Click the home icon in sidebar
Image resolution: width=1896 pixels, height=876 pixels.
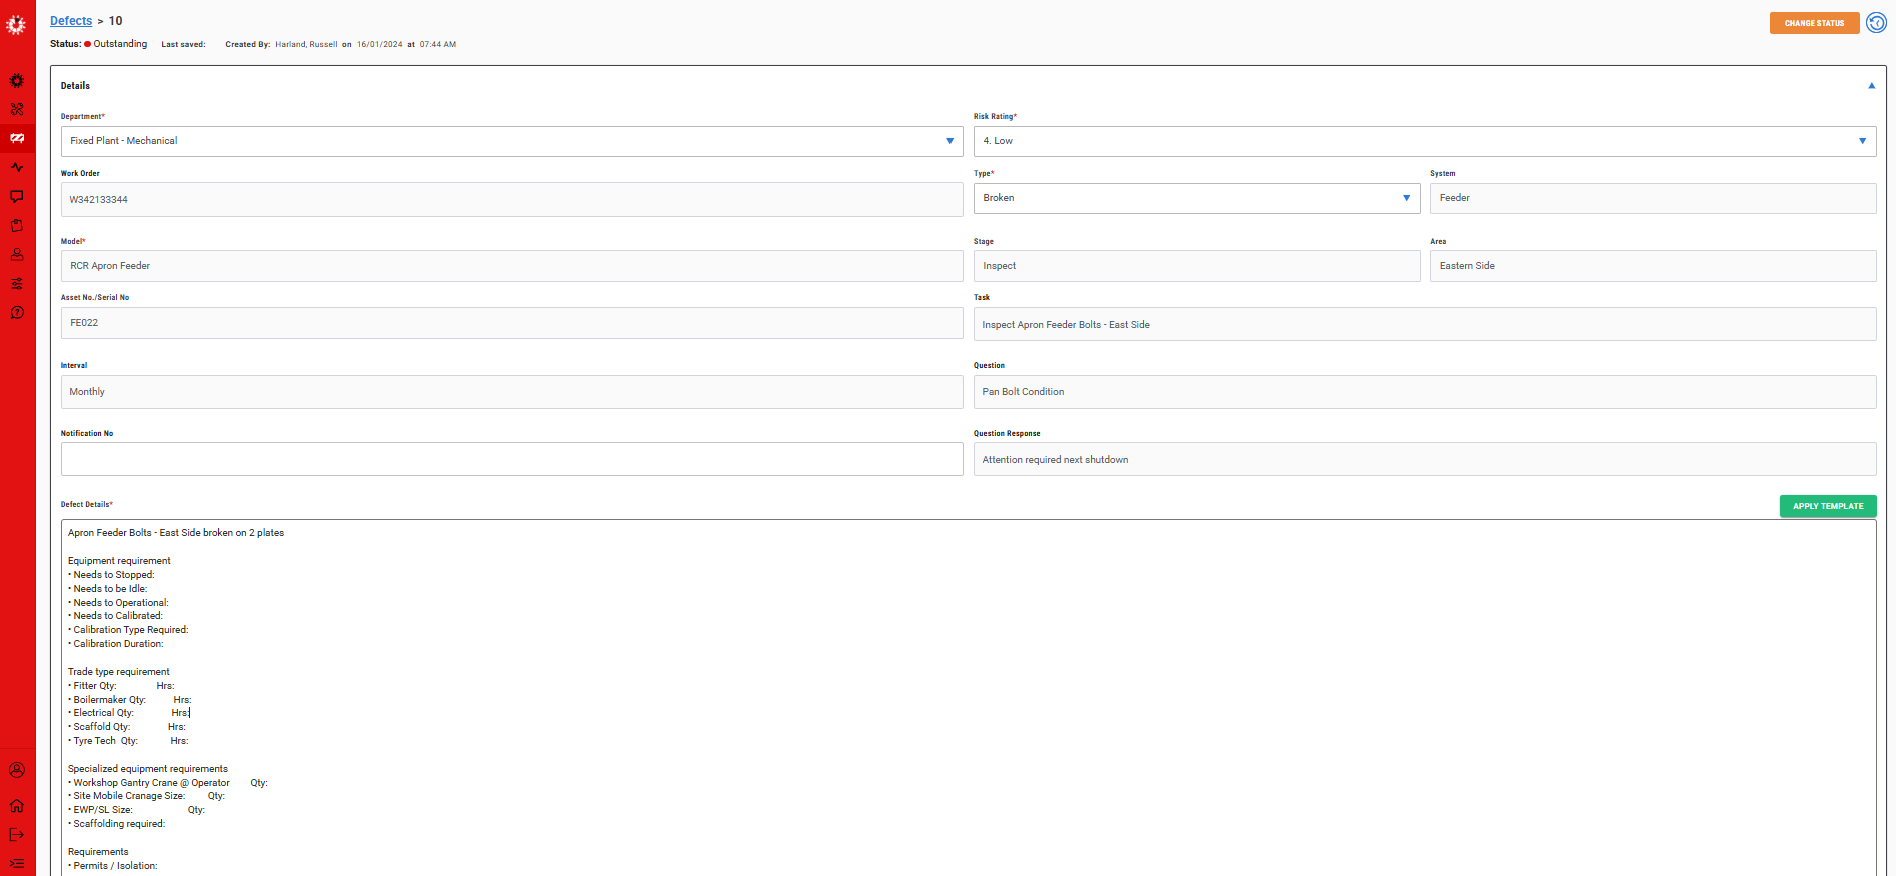coord(17,805)
